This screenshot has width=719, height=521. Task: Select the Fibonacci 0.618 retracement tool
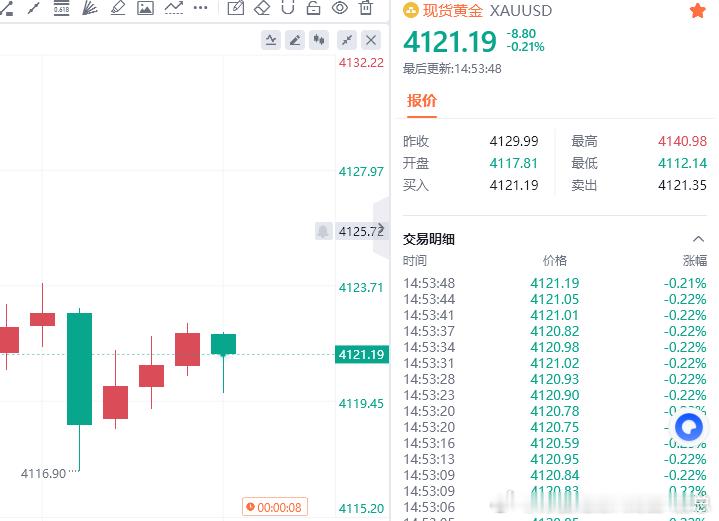[61, 8]
